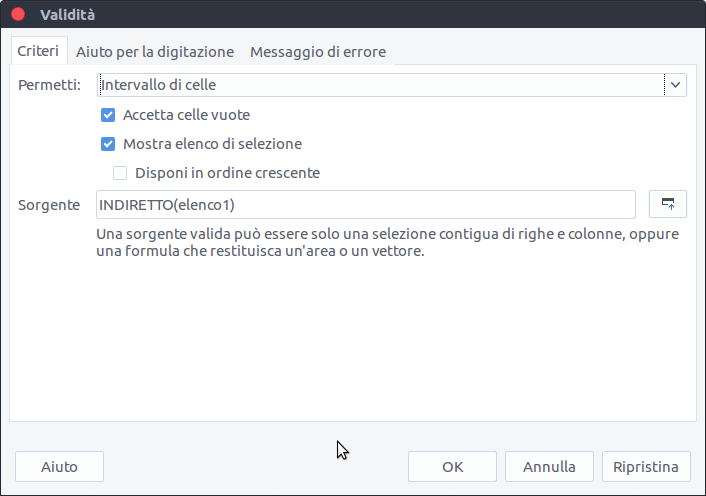Click the Permetti: label
Viewport: 706px width, 496px height.
(x=49, y=85)
